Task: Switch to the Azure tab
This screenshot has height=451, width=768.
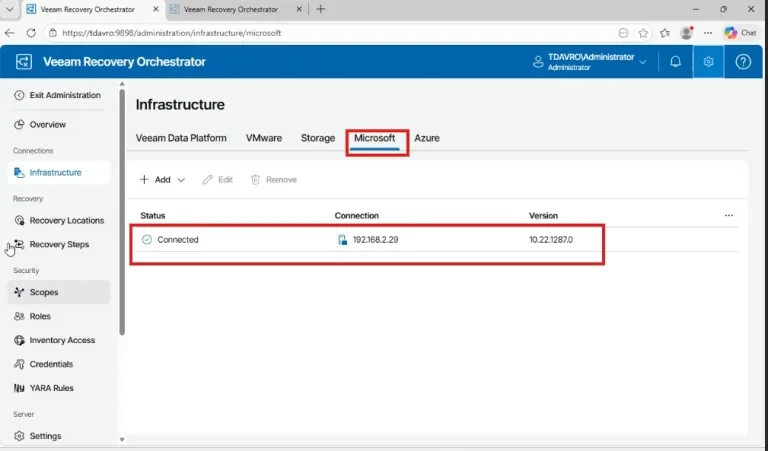Action: tap(427, 138)
